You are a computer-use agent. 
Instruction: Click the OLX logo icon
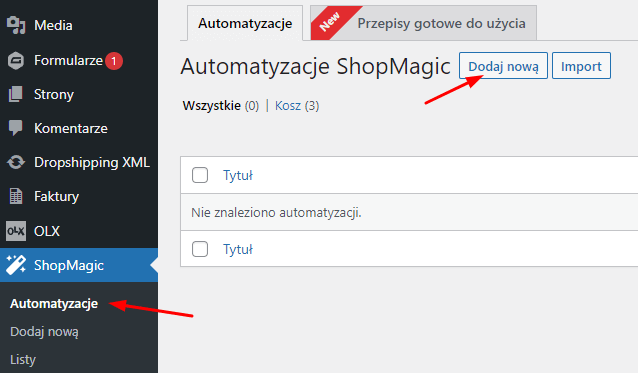coord(16,231)
